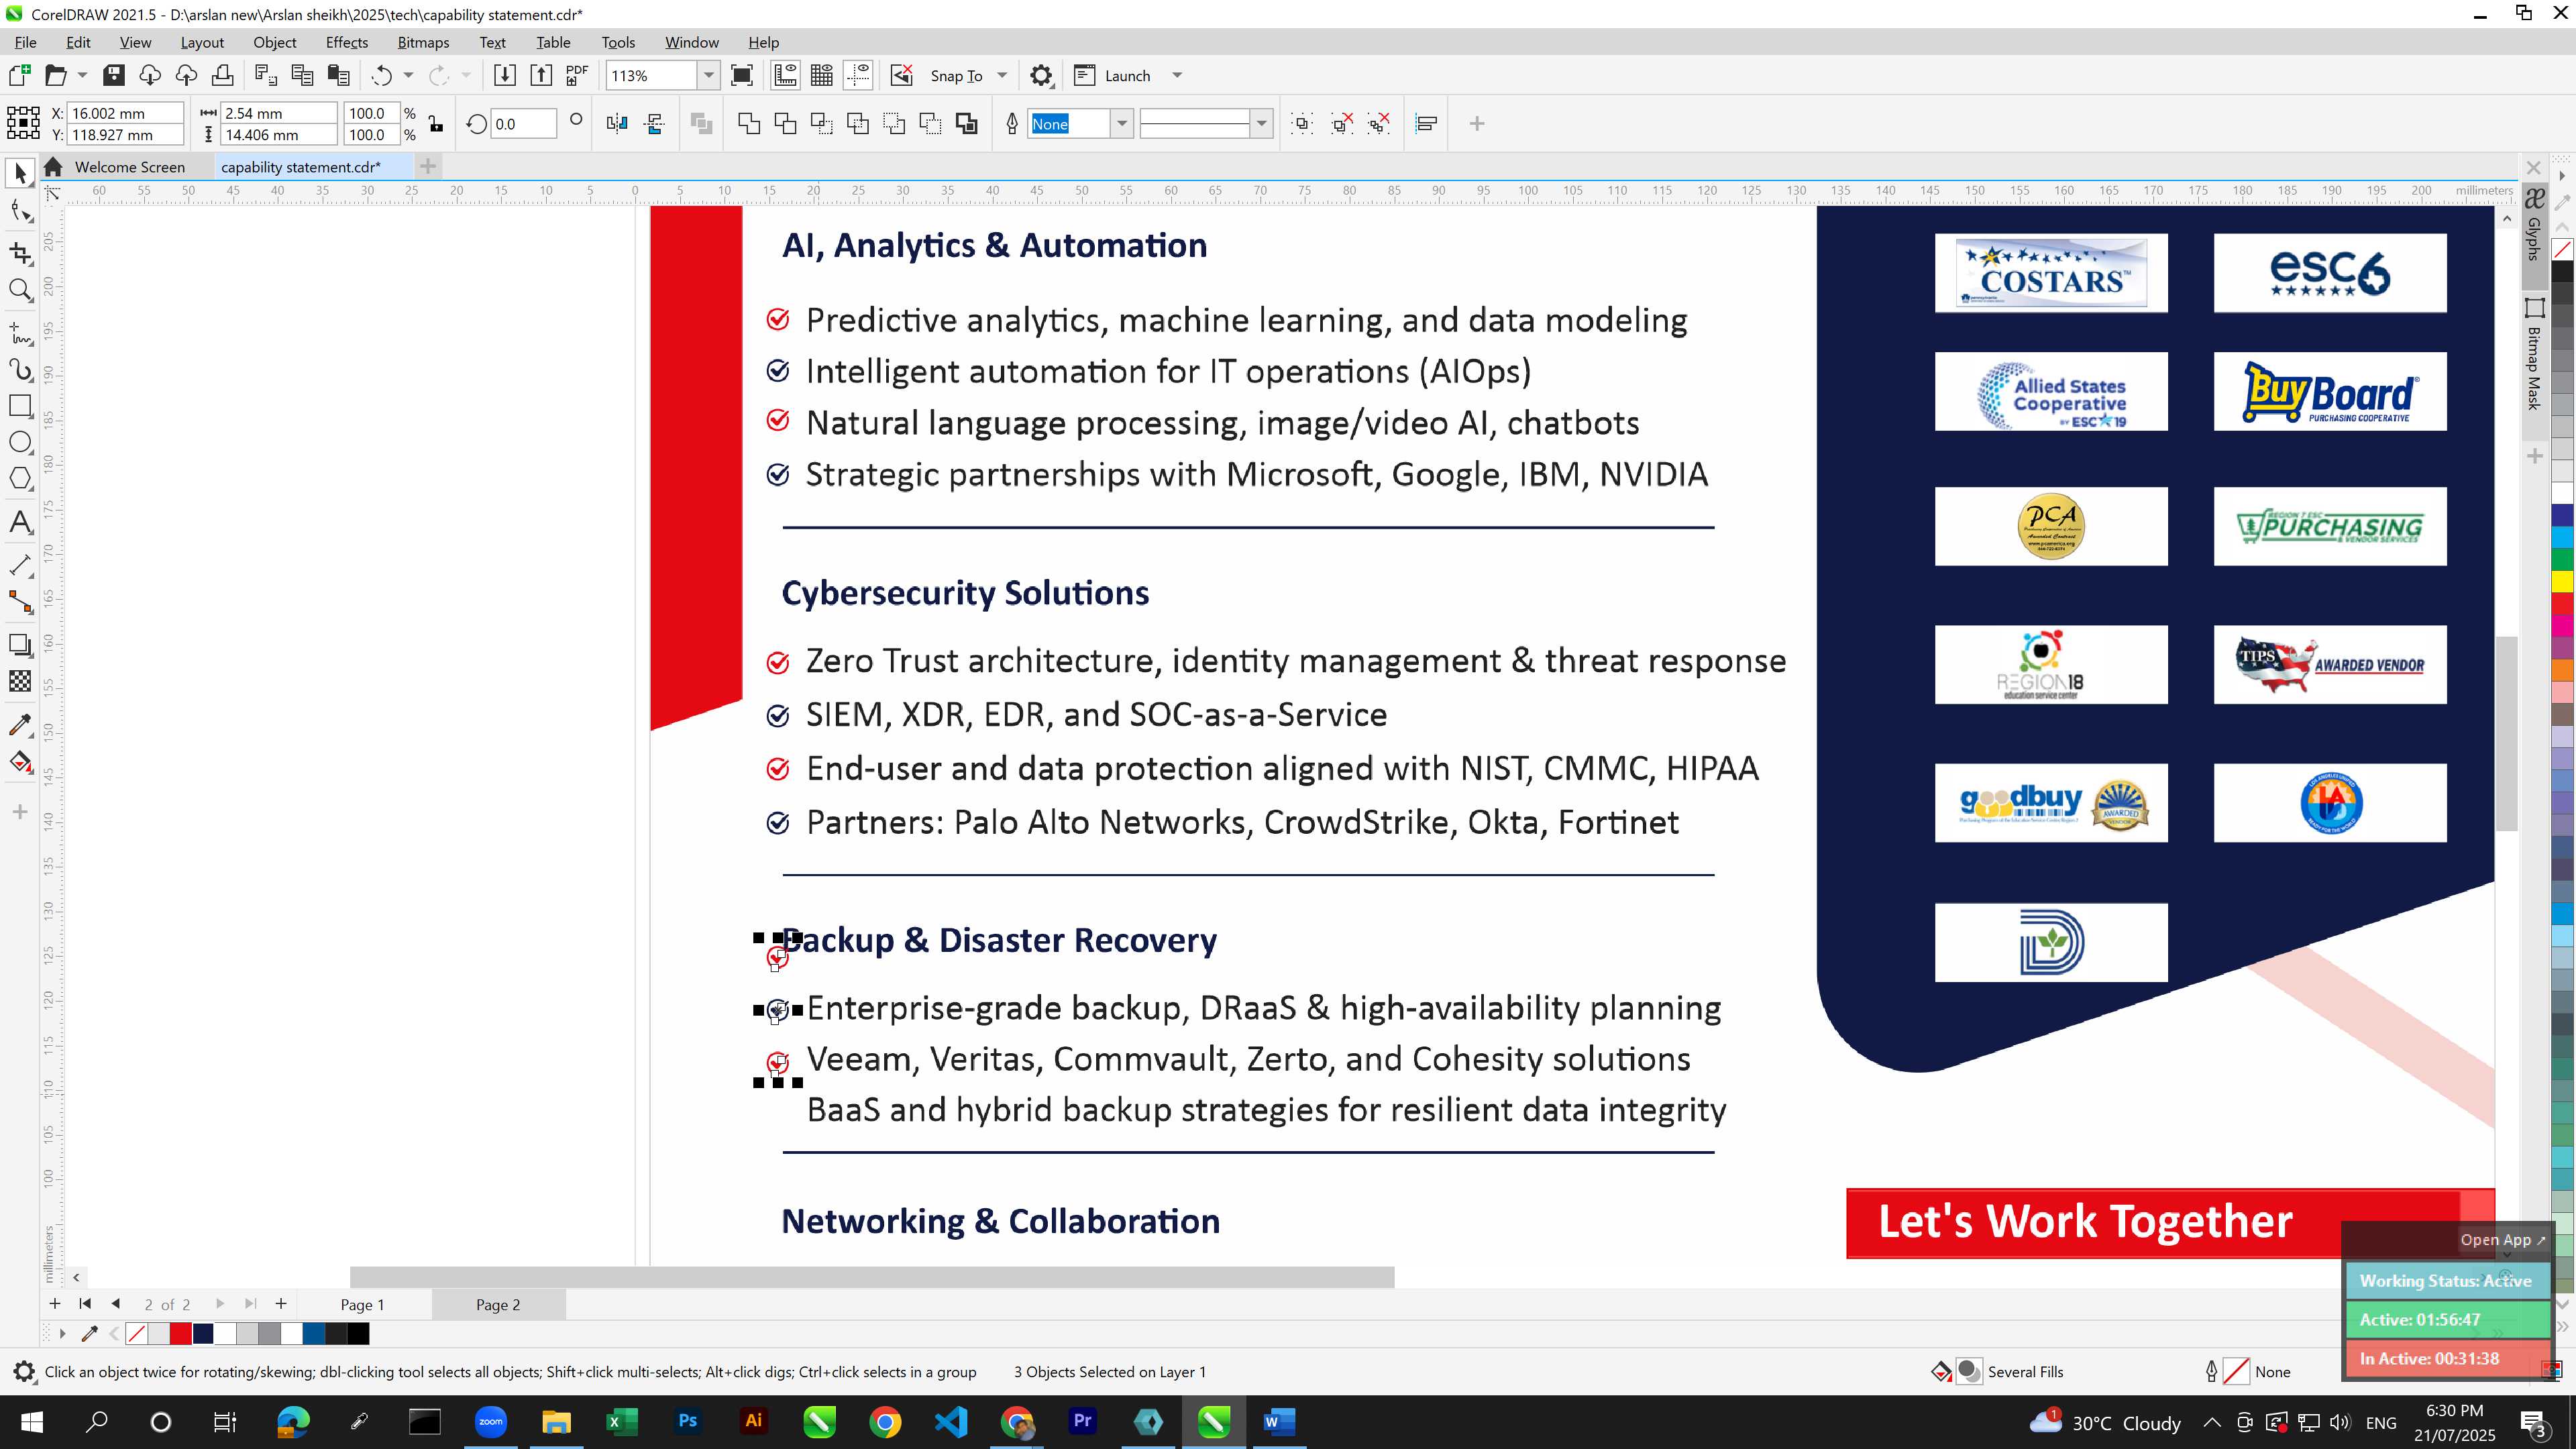Toggle Show guidelines button

pos(858,75)
